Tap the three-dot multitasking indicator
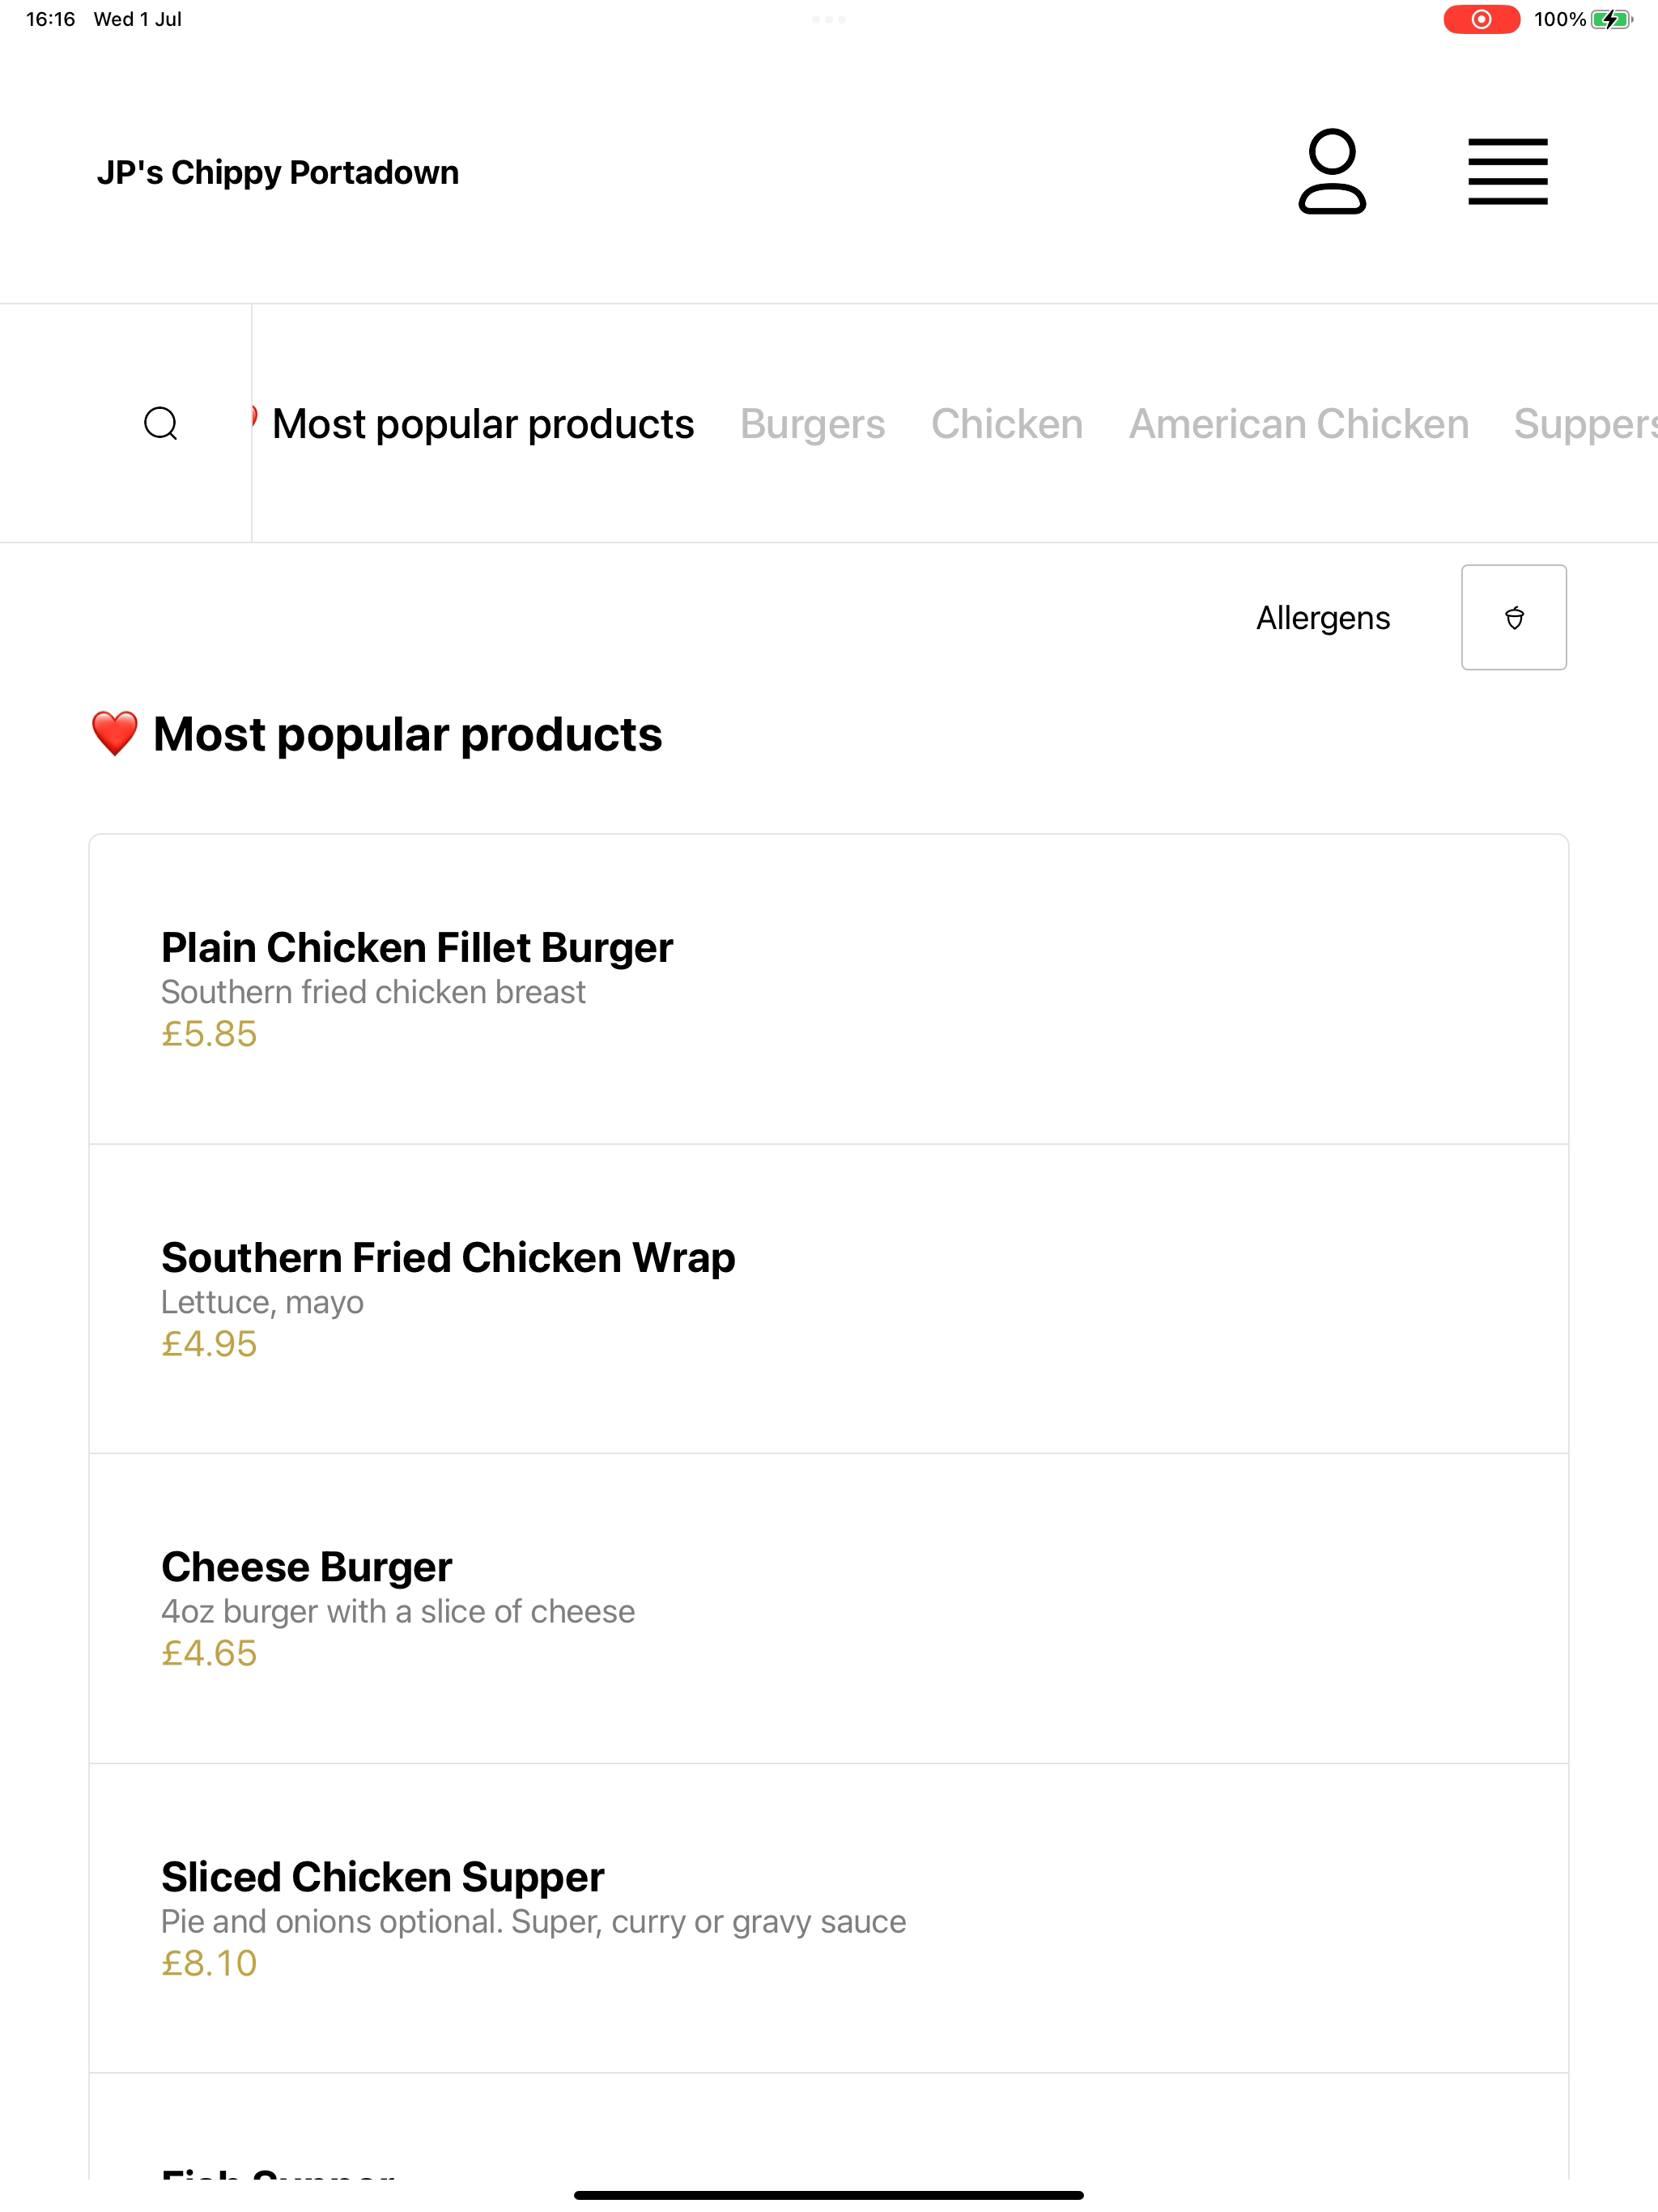The height and width of the screenshot is (2212, 1658). click(828, 19)
